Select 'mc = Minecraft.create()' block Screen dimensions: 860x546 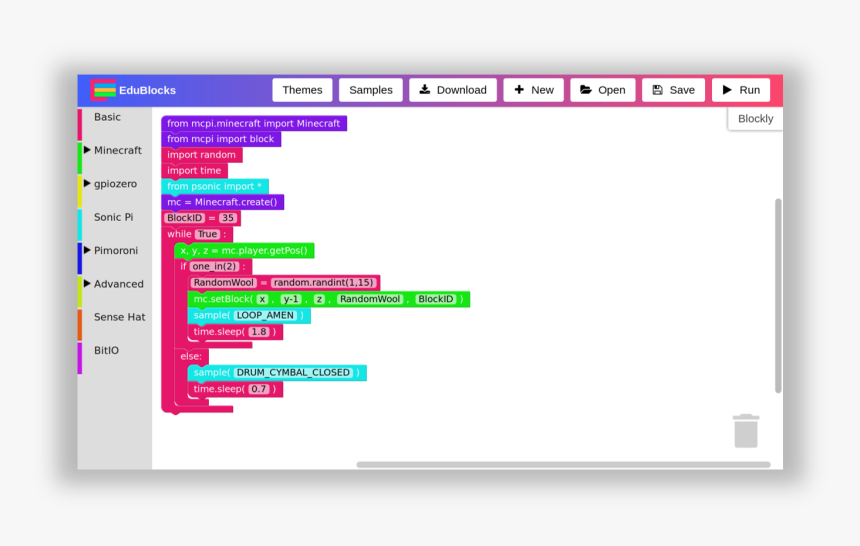click(x=223, y=202)
